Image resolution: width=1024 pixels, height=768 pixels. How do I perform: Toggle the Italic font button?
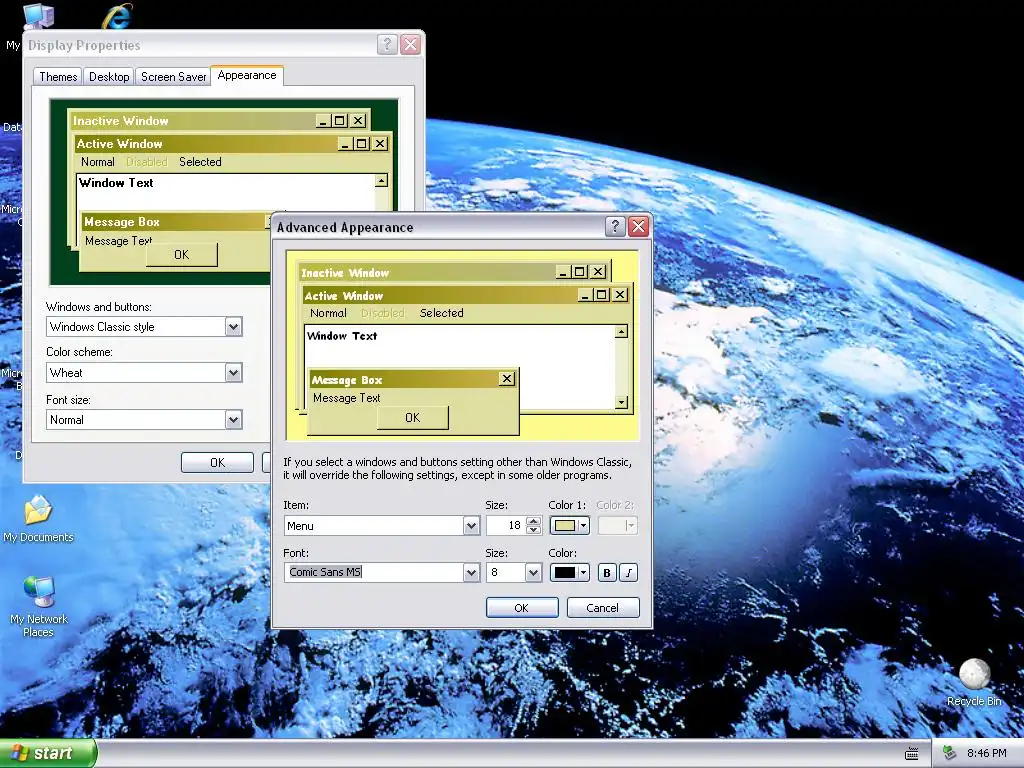point(628,573)
